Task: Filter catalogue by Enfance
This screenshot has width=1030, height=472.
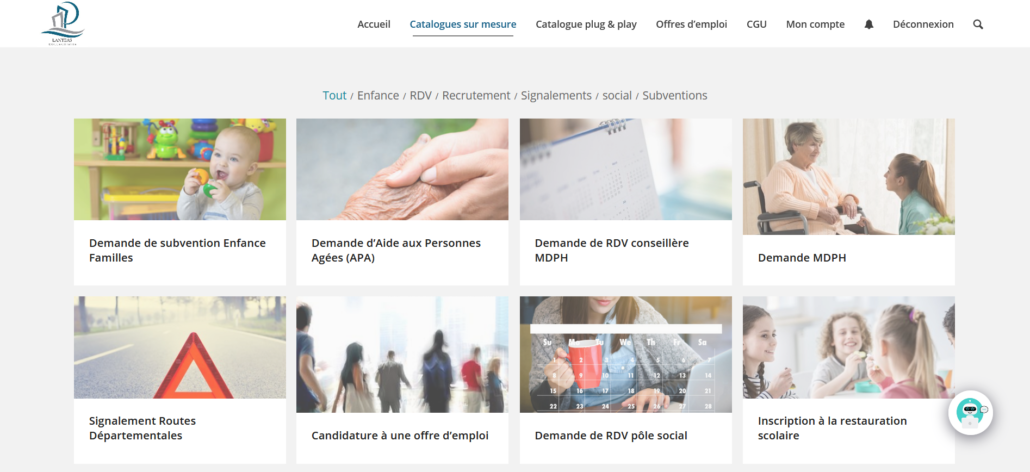Action: pyautogui.click(x=378, y=95)
